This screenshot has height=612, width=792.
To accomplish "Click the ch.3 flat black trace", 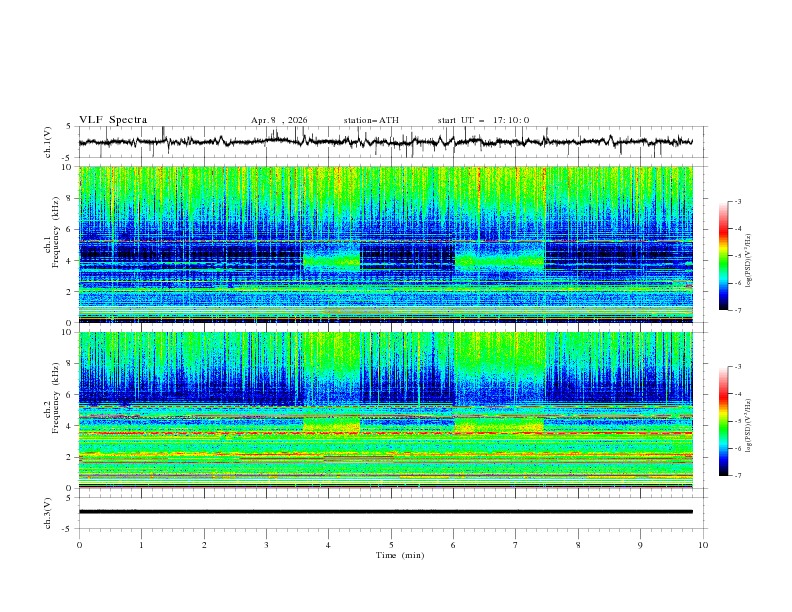I will click(x=386, y=512).
